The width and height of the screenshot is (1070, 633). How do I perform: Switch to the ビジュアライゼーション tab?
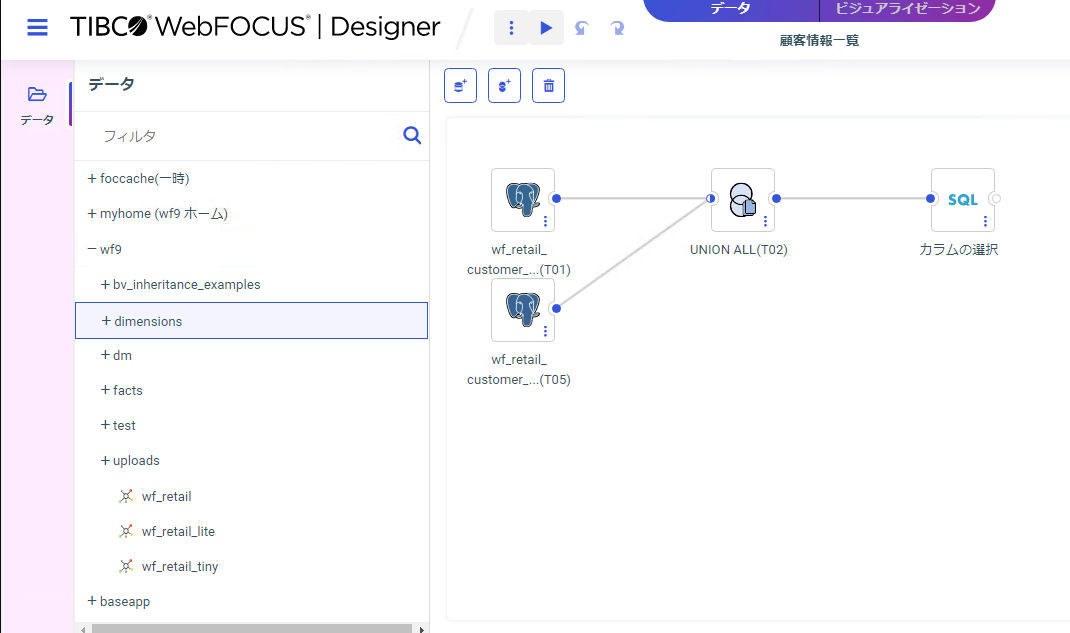click(908, 10)
